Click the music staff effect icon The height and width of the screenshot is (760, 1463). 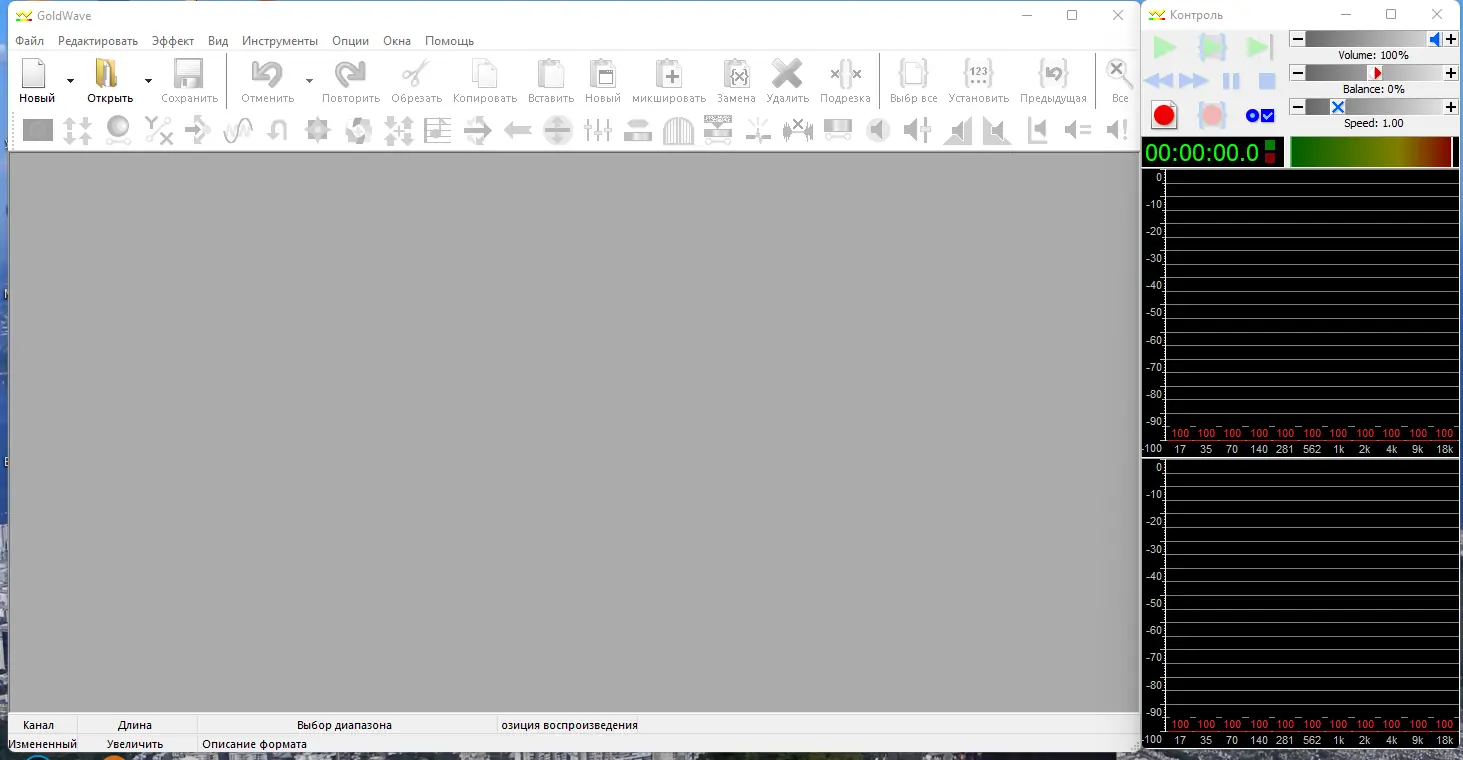438,130
